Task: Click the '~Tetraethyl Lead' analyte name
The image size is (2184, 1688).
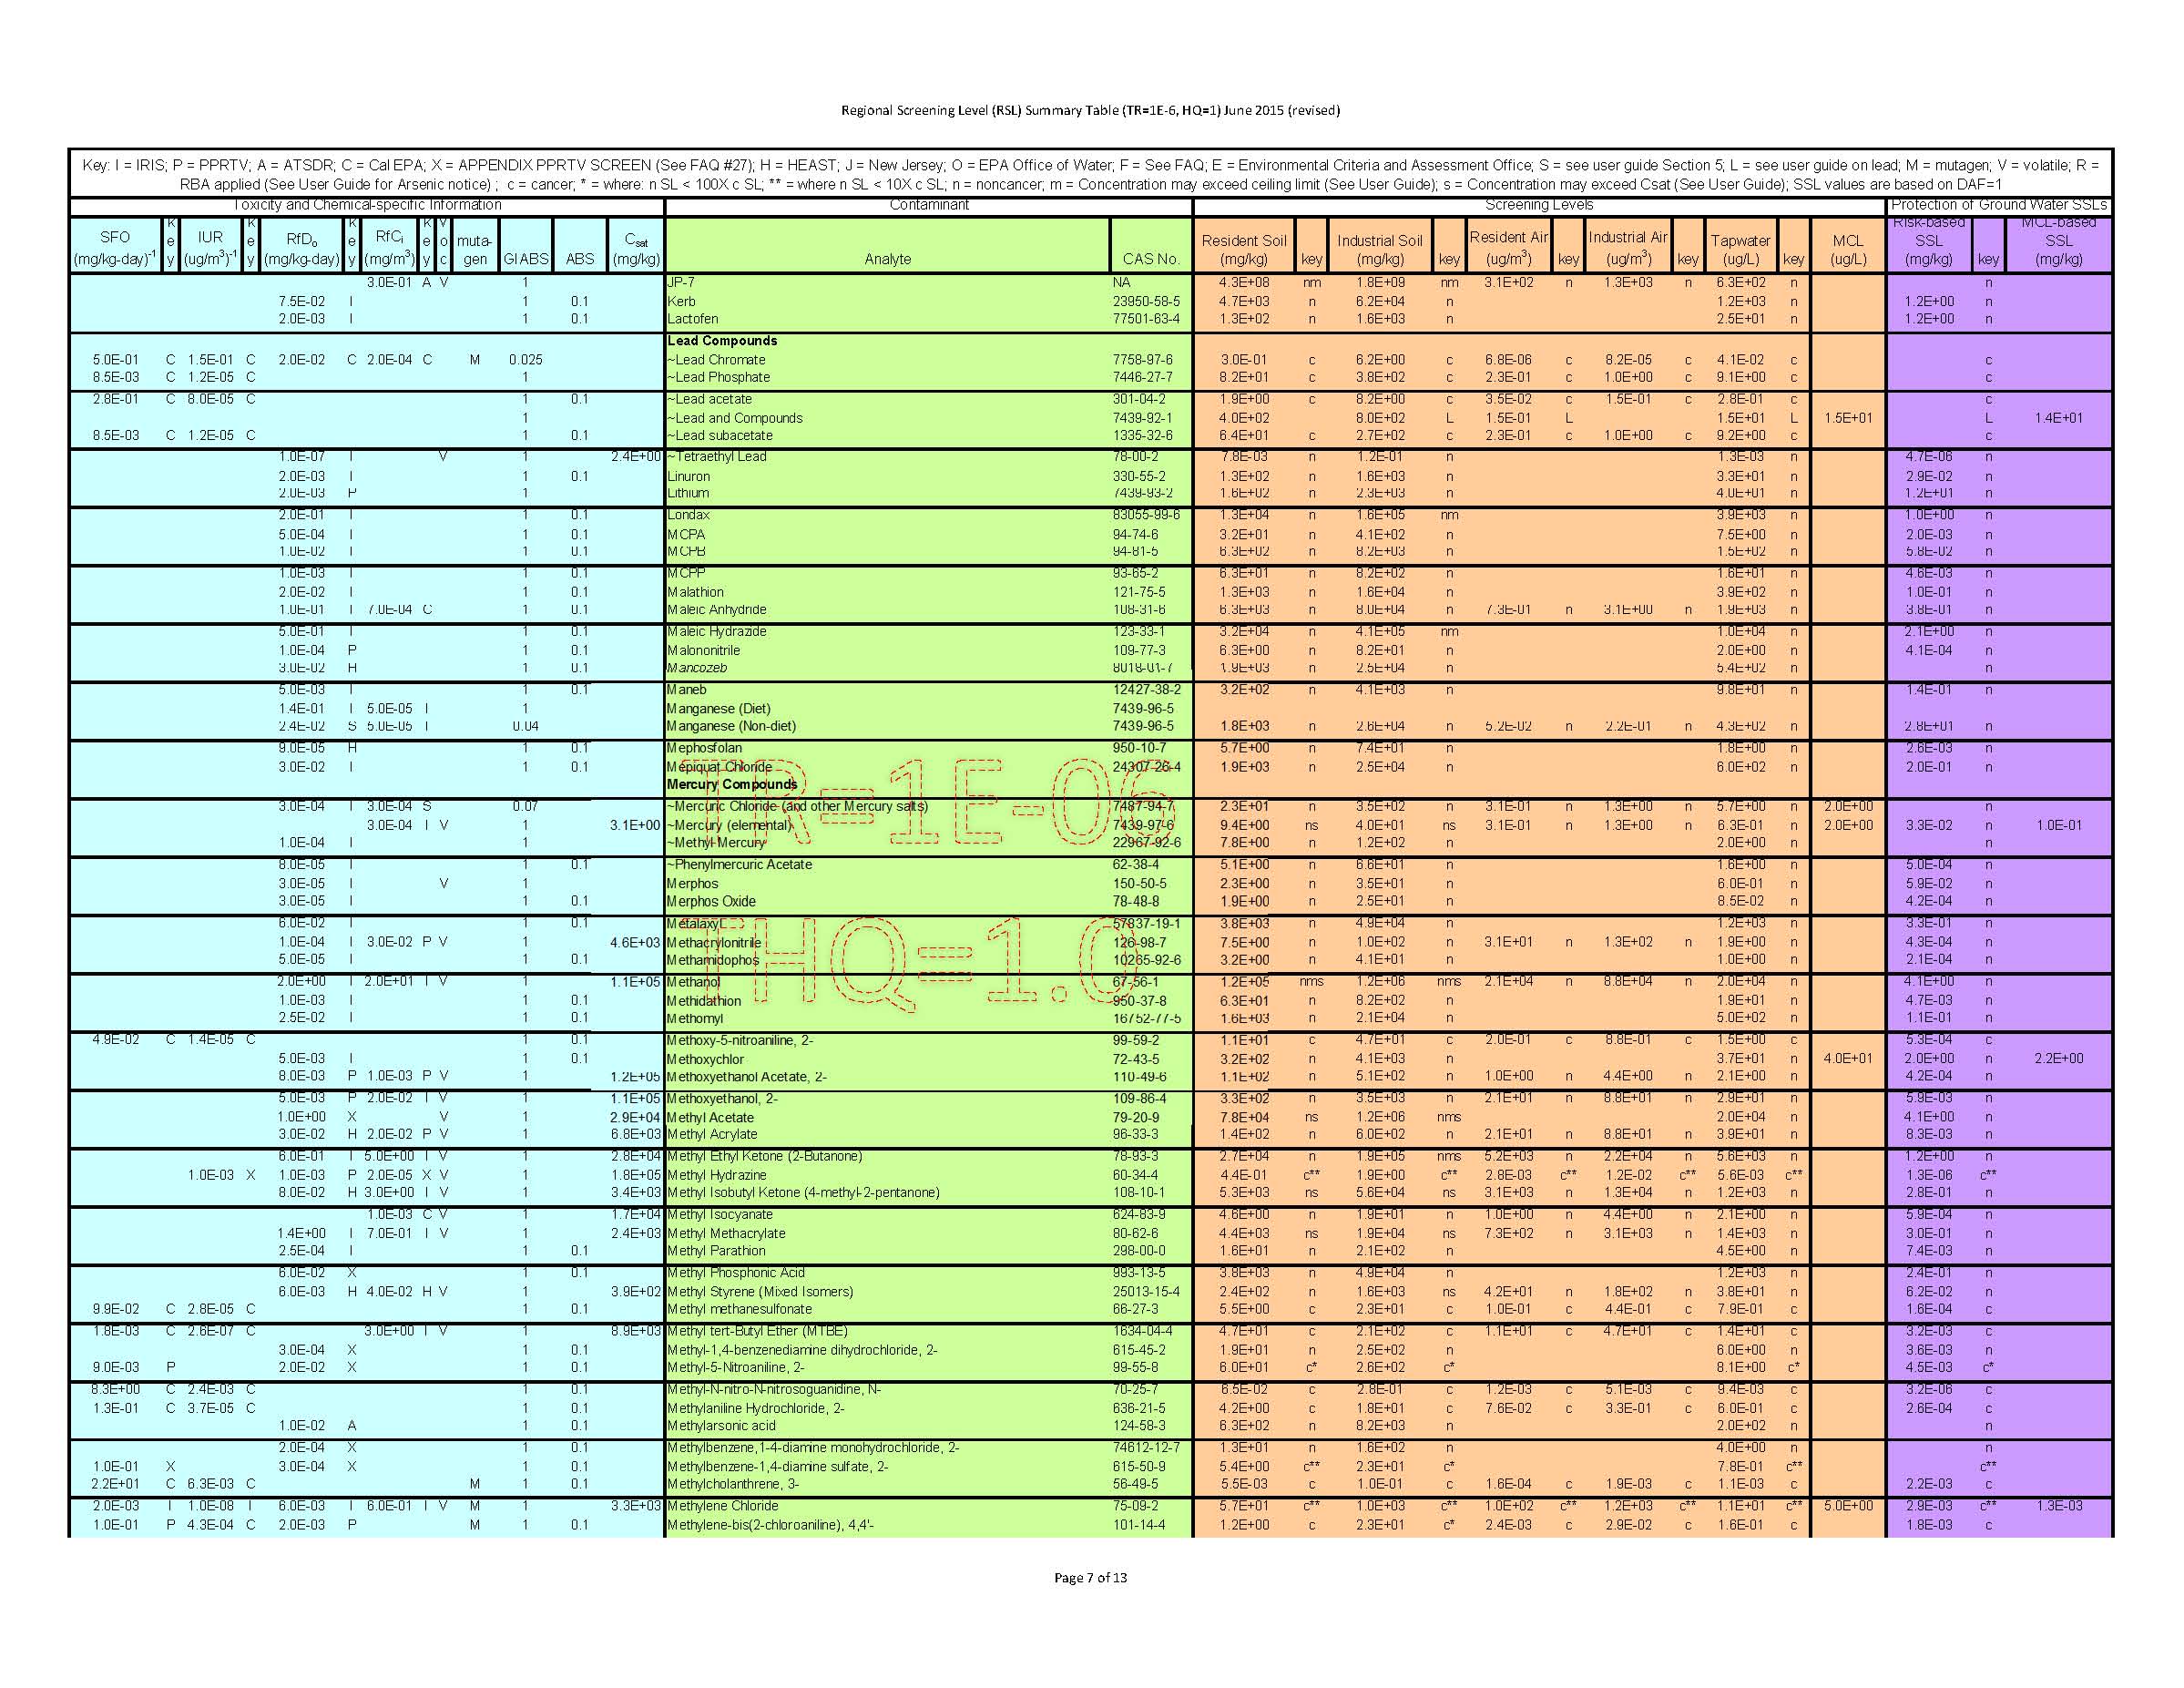Action: tap(717, 456)
